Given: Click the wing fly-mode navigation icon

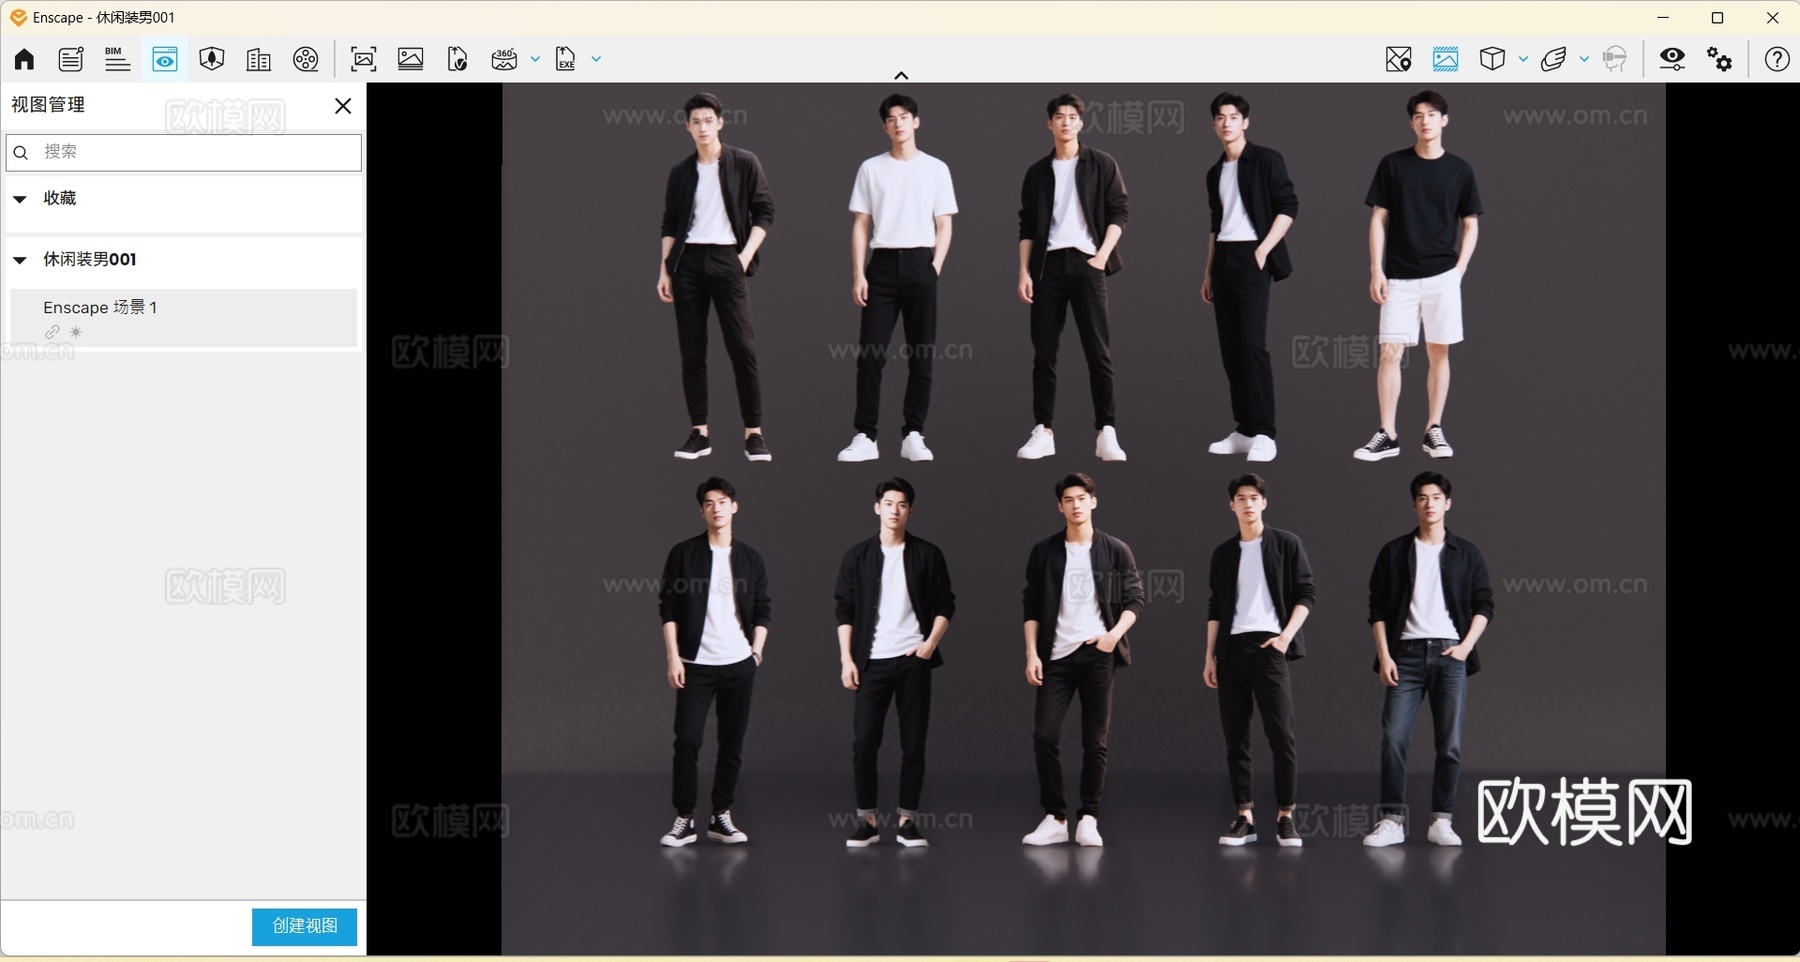Looking at the screenshot, I should click(x=1553, y=59).
